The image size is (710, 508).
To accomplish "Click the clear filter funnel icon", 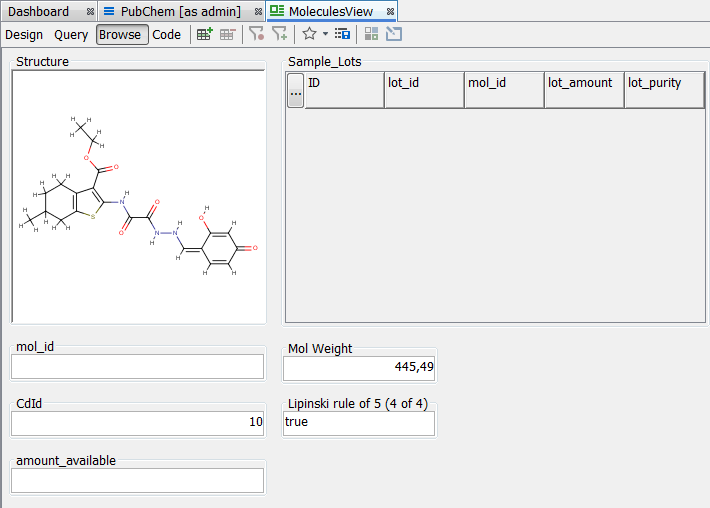I will 256,34.
